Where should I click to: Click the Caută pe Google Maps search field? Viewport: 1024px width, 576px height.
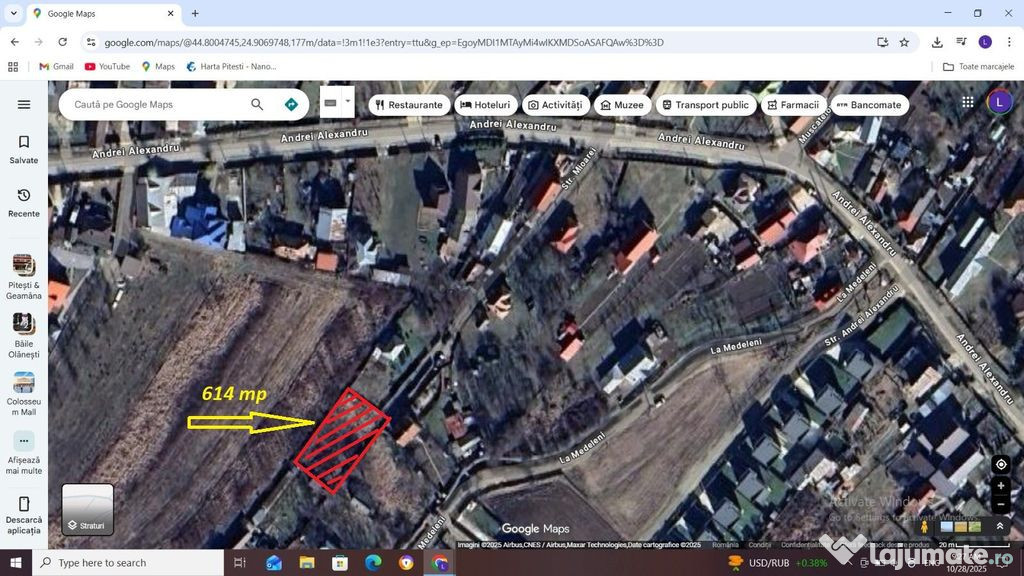(155, 104)
